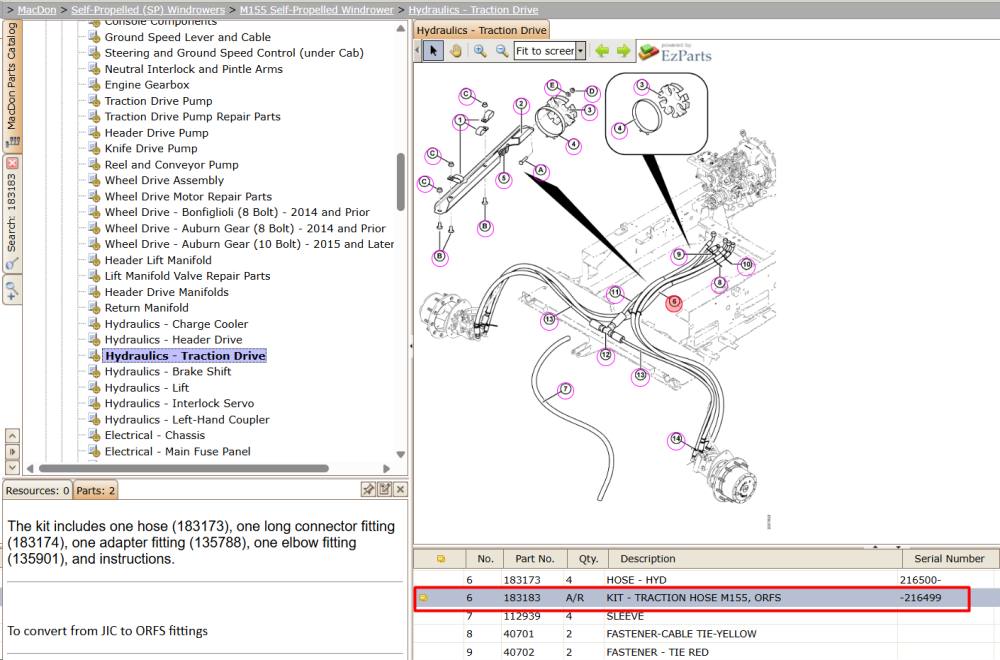Click callout 6 highlighted on the diagram
The height and width of the screenshot is (660, 1000).
674,303
